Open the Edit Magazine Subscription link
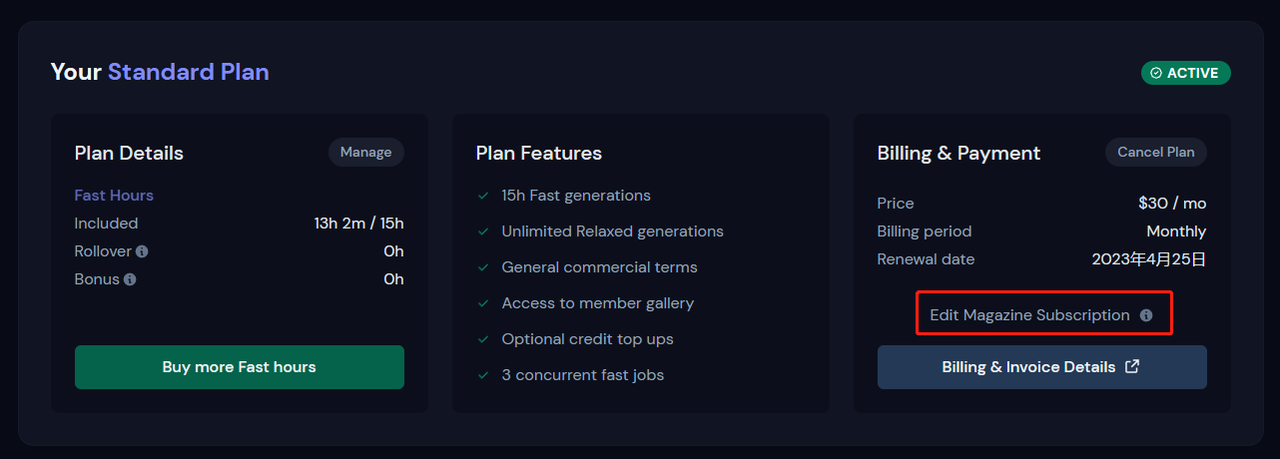Viewport: 1280px width, 459px height. coord(1029,315)
